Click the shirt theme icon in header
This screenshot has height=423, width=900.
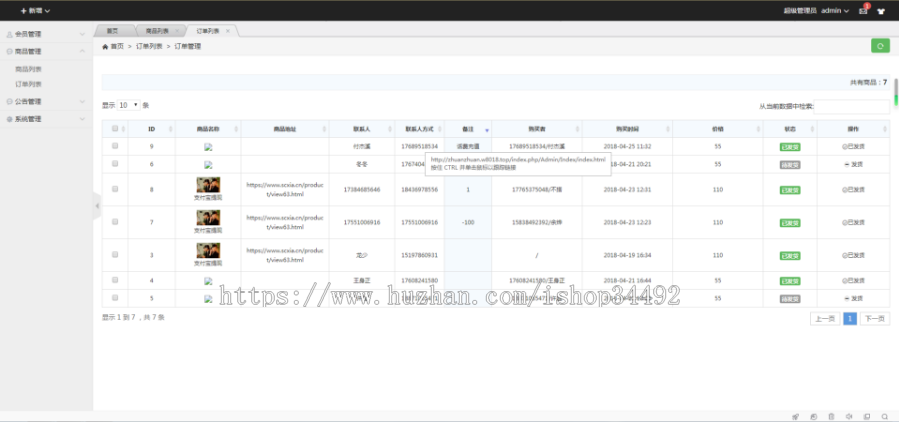pos(881,11)
